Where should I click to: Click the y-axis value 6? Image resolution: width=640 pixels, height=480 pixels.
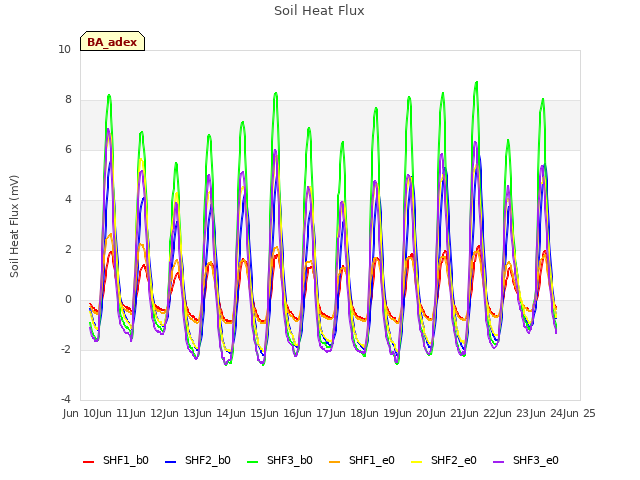(x=68, y=150)
